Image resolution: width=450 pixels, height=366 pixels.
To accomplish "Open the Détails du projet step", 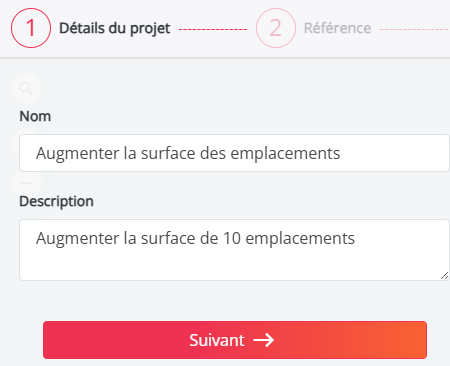I will [x=115, y=28].
